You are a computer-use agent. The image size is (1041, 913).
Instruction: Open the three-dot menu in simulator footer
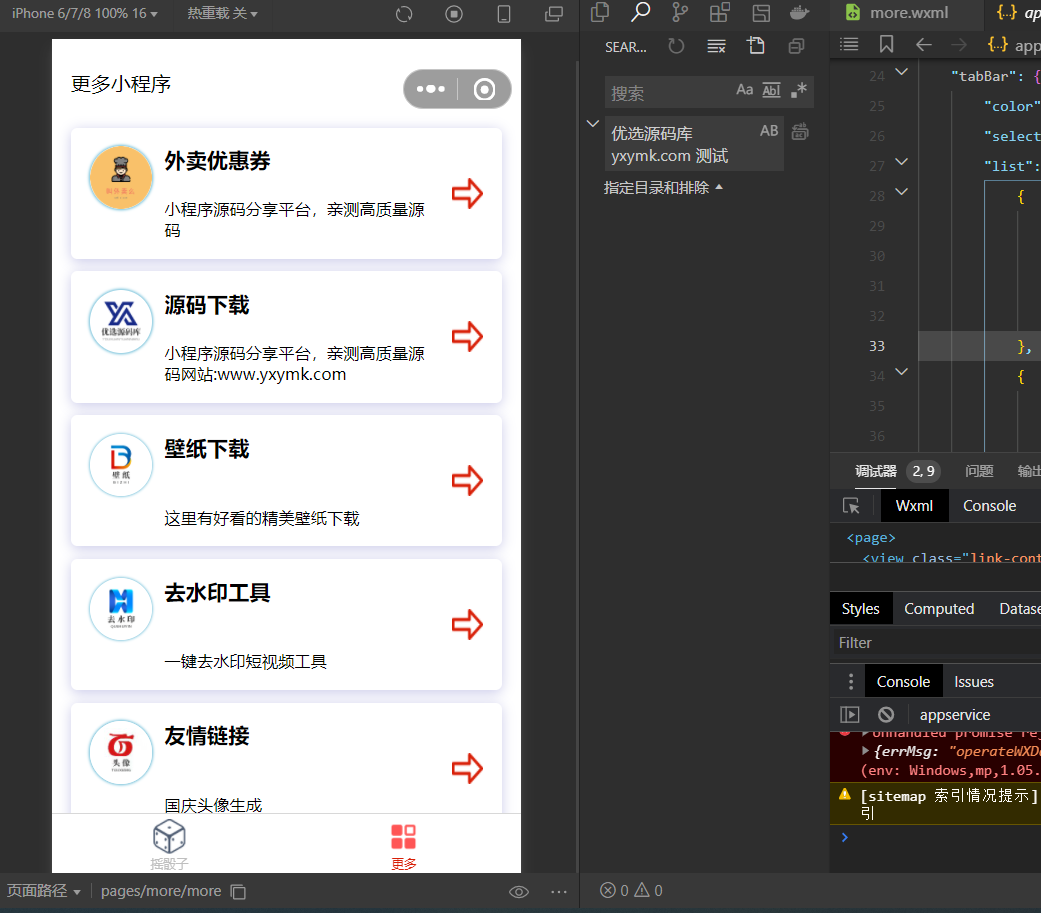559,892
